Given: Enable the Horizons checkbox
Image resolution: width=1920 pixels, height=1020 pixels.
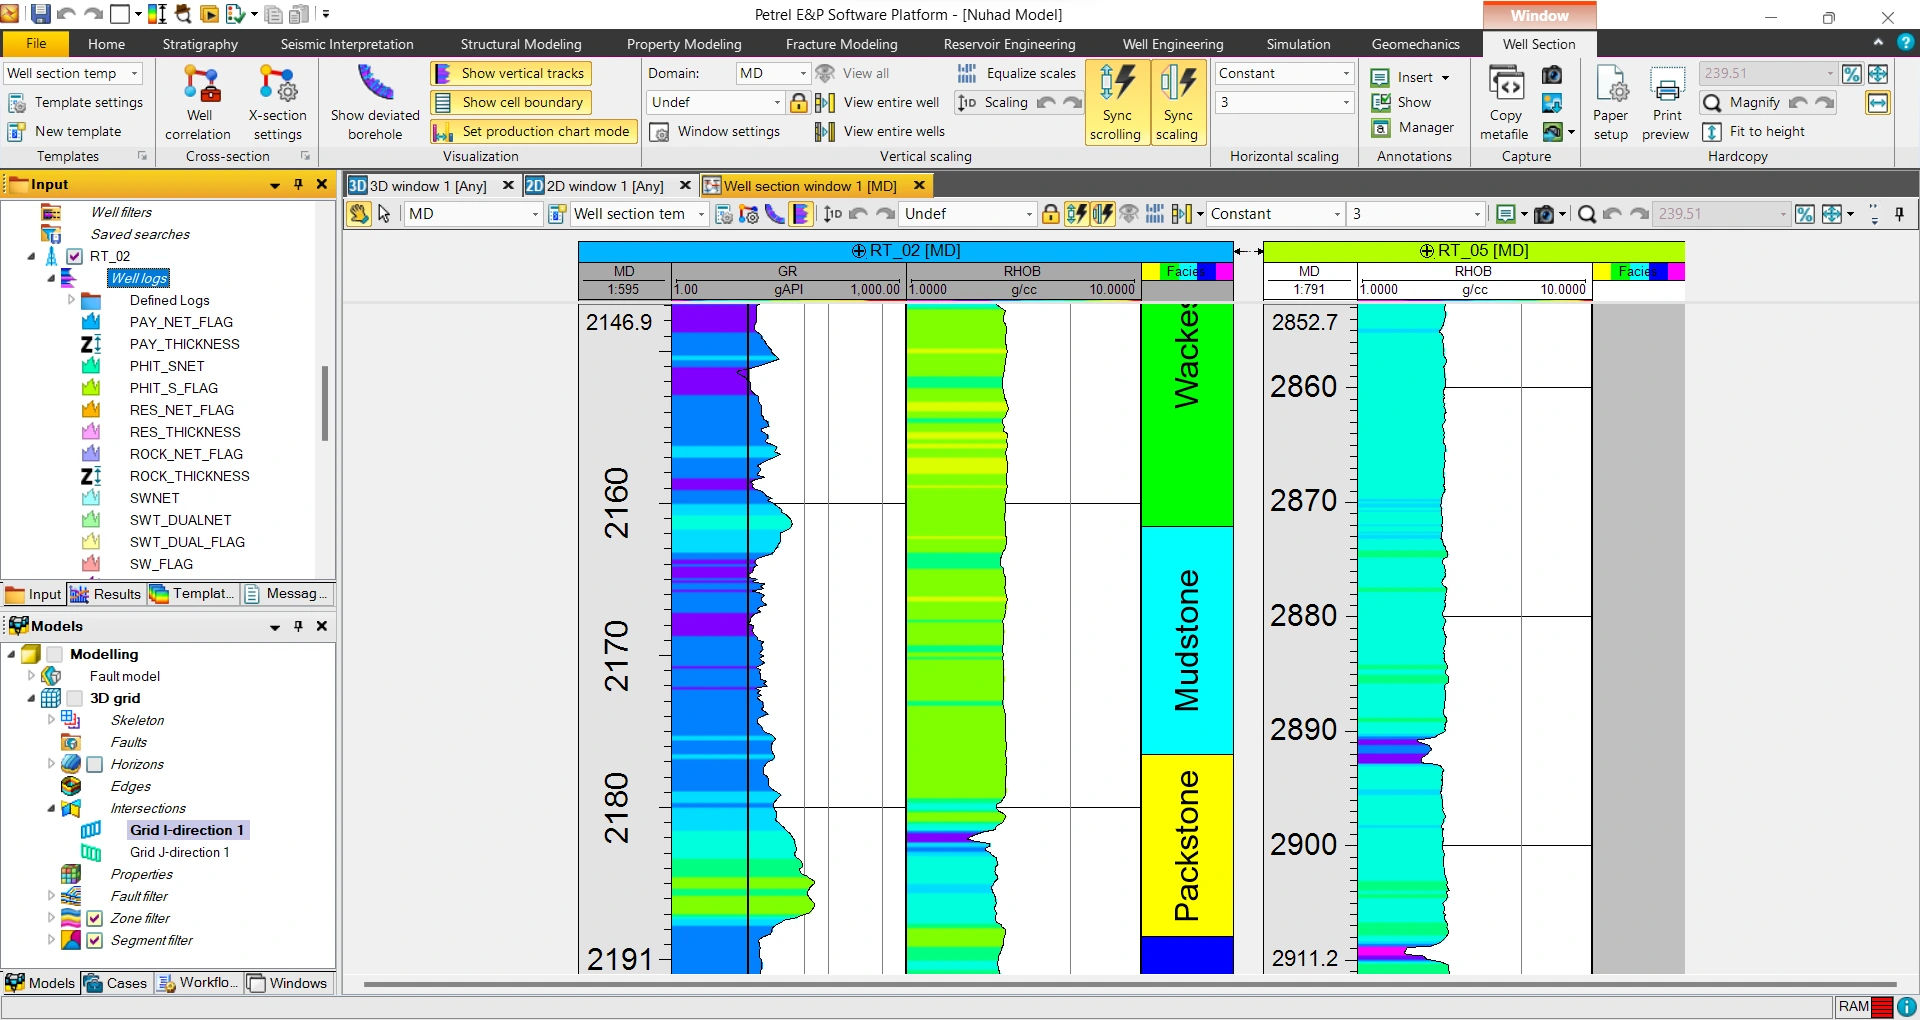Looking at the screenshot, I should click(95, 764).
